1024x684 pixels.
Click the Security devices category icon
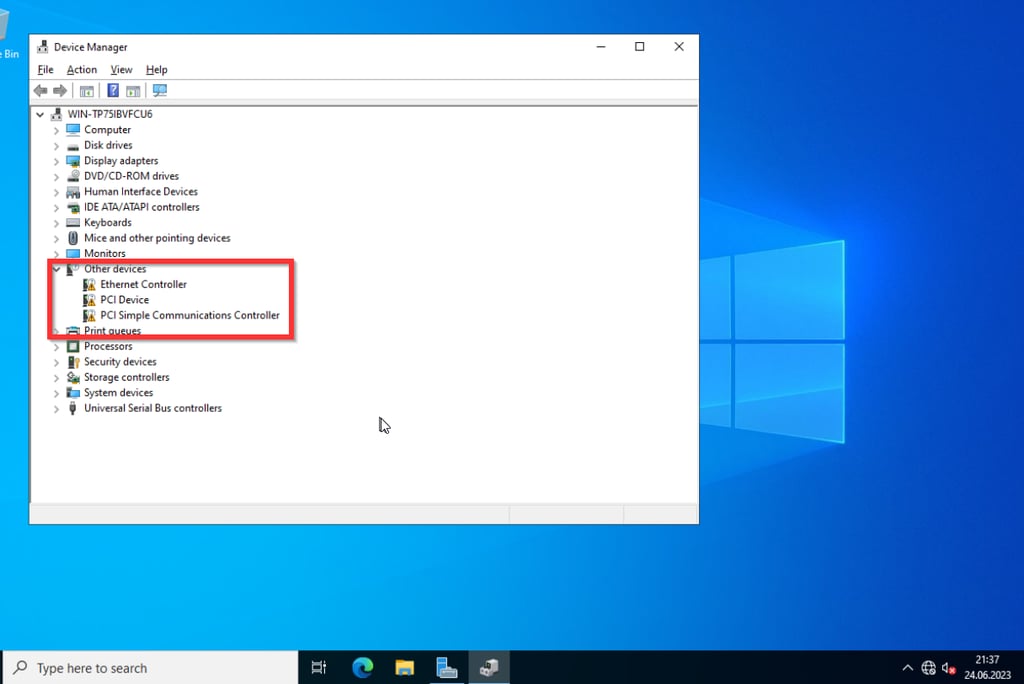[x=73, y=362]
